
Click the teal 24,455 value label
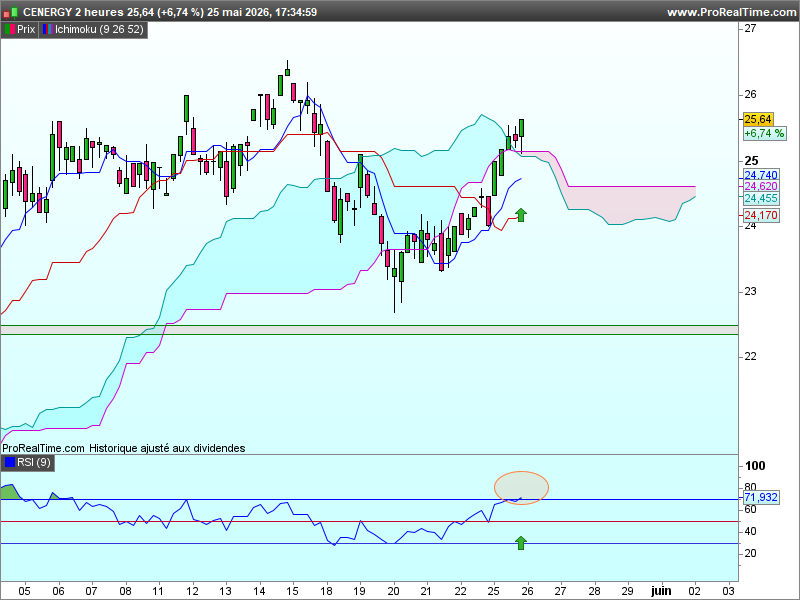761,198
